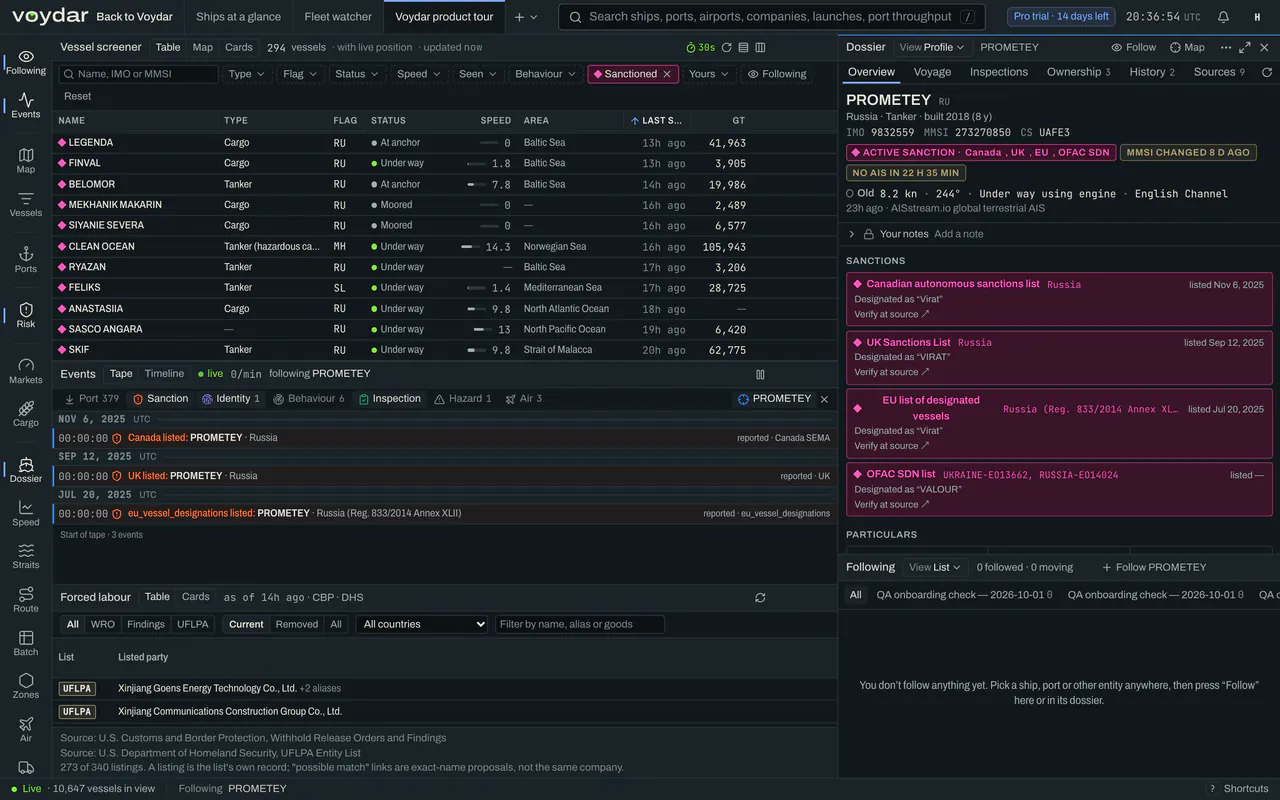Go to Vessels in the sidebar
The height and width of the screenshot is (800, 1280).
26,204
